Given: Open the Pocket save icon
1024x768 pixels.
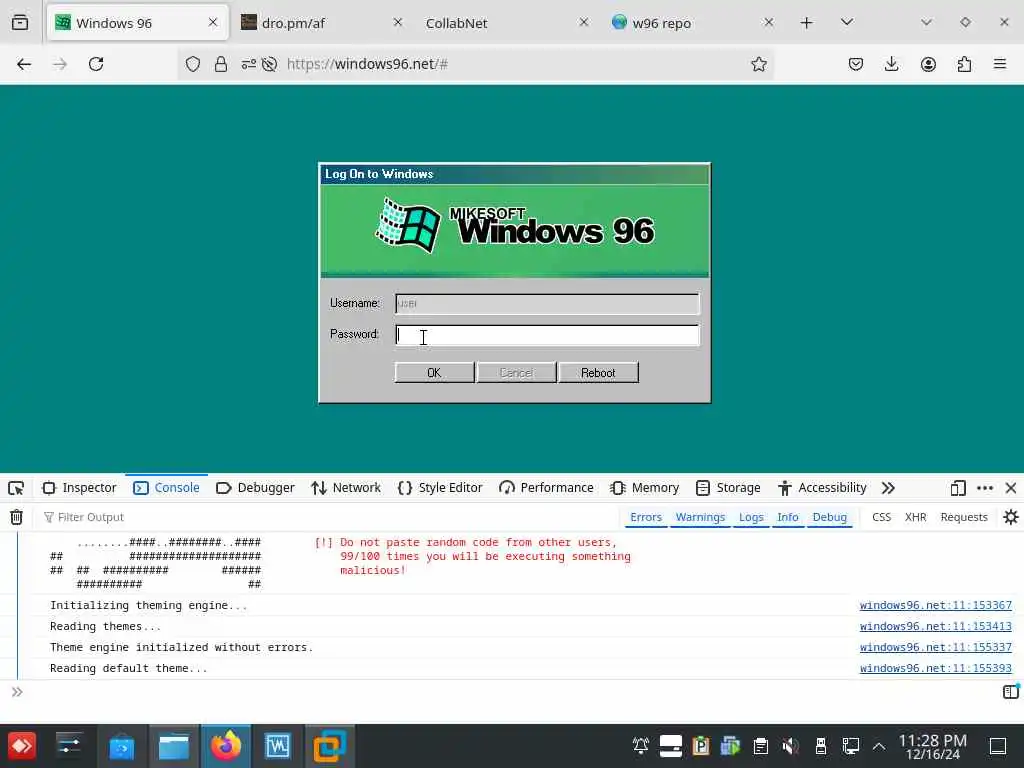Looking at the screenshot, I should coord(856,64).
